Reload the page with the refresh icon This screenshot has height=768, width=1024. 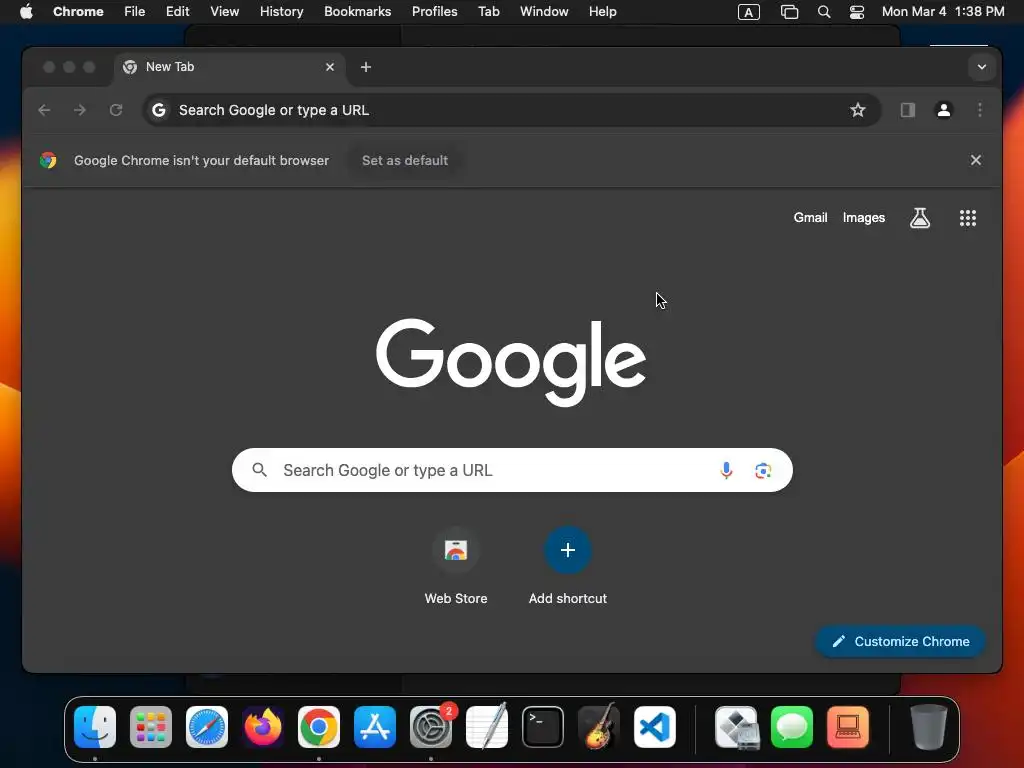(x=116, y=110)
